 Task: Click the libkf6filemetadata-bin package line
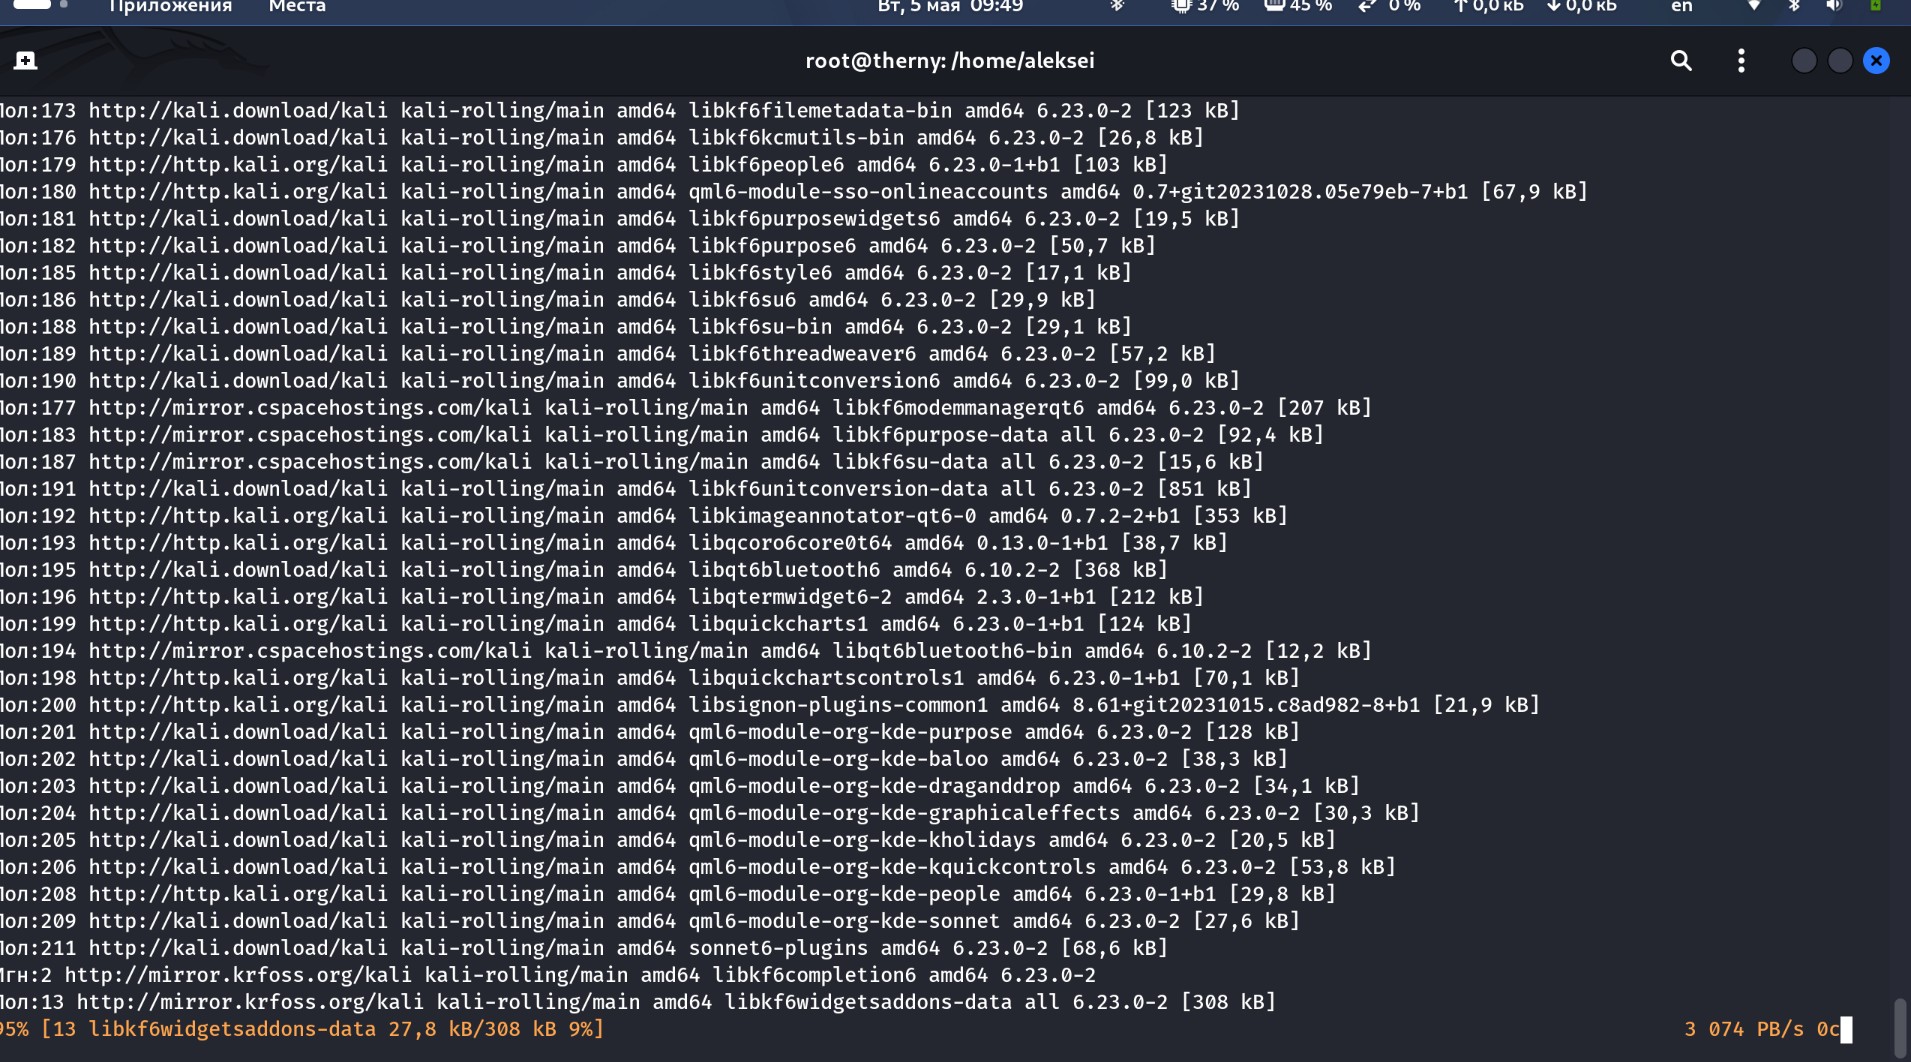tap(620, 111)
